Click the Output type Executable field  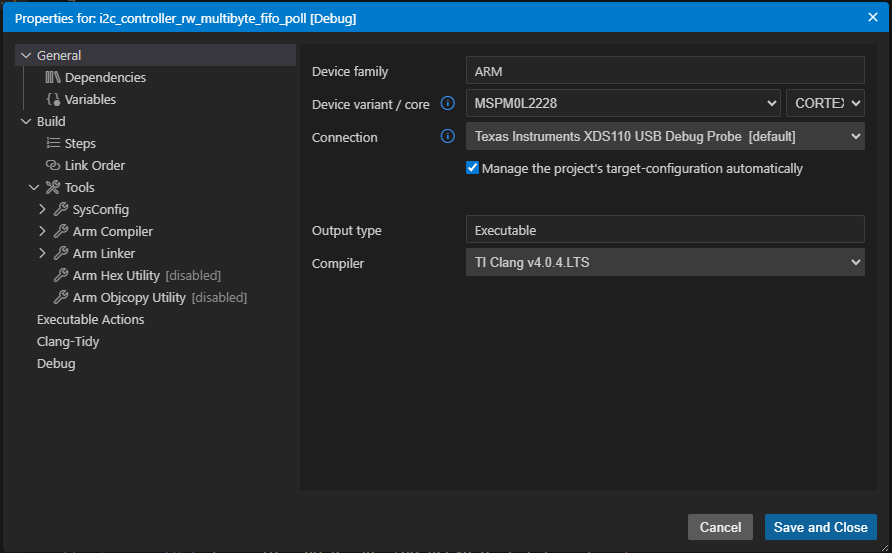tap(665, 230)
